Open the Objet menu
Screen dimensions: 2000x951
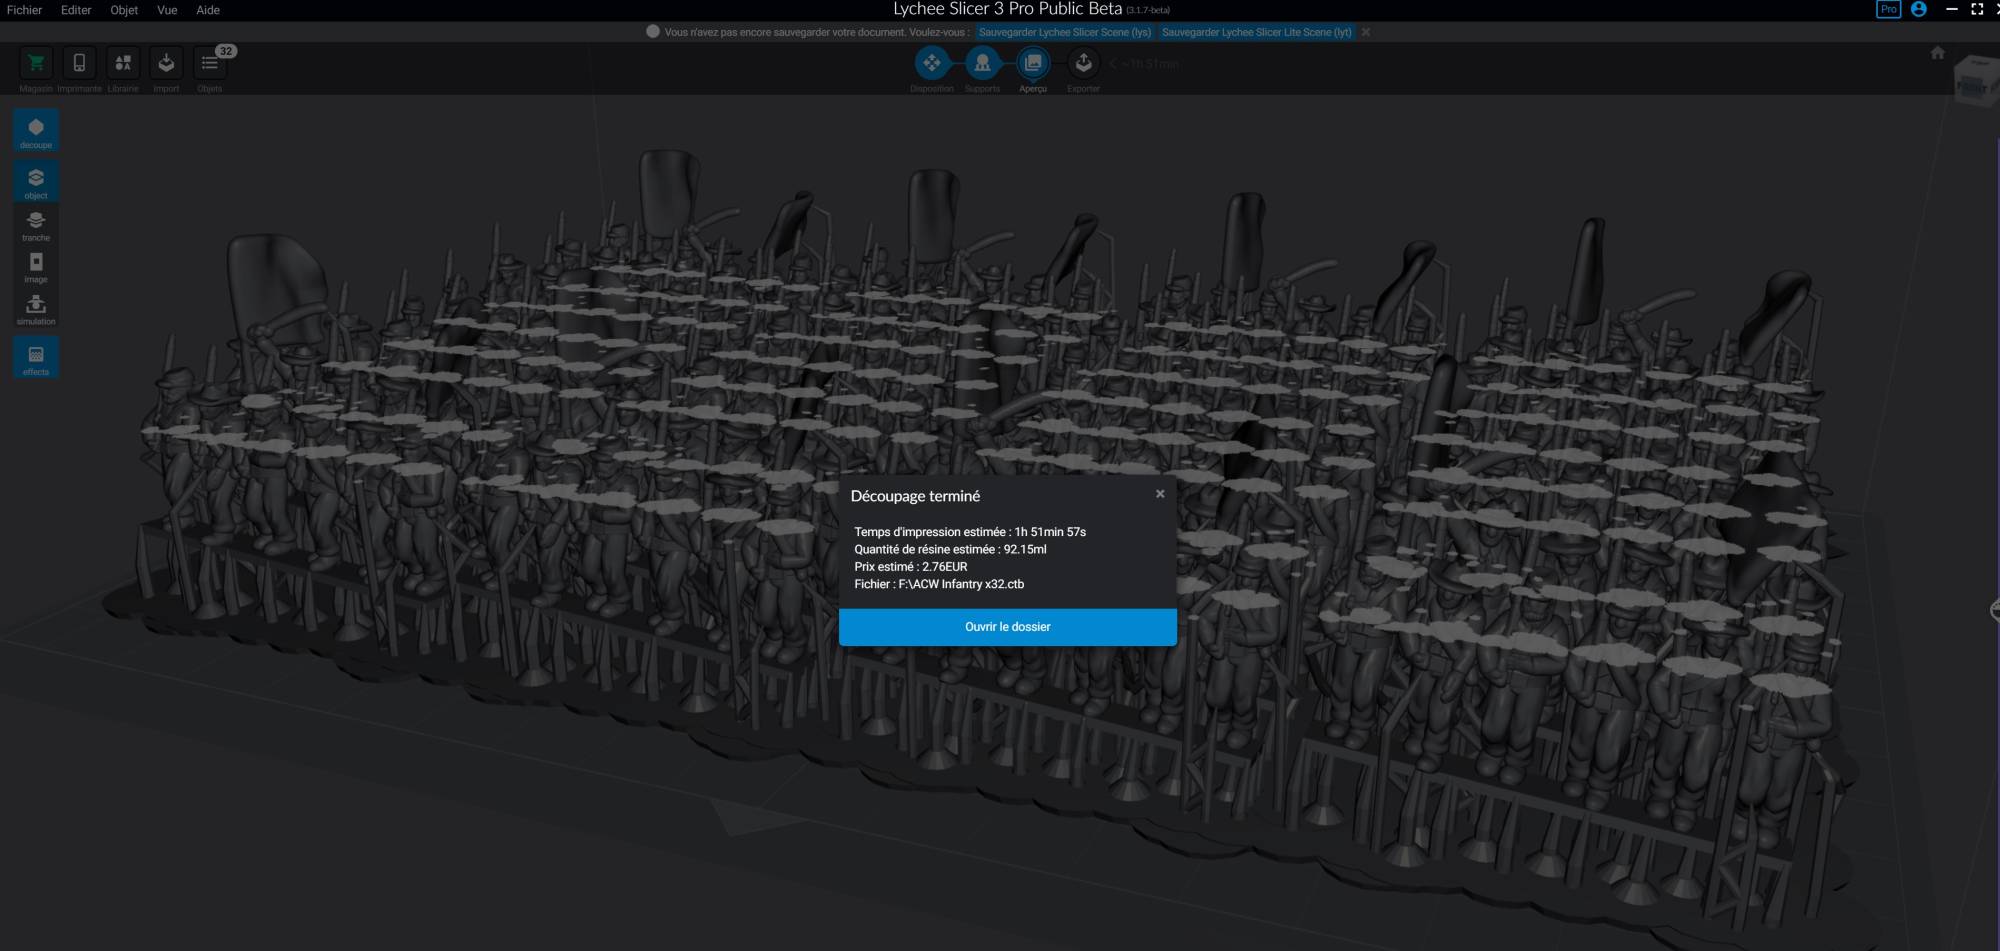pyautogui.click(x=124, y=10)
